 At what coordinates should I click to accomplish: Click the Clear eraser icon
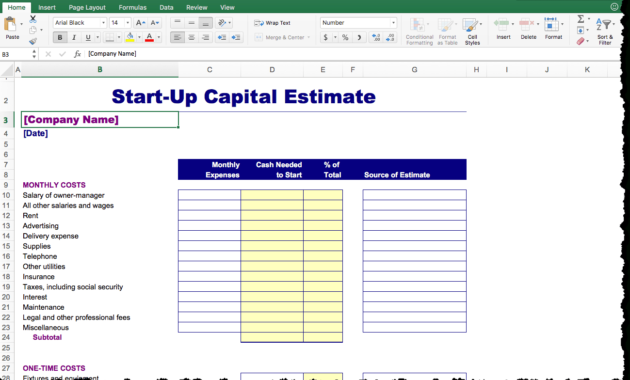click(581, 41)
